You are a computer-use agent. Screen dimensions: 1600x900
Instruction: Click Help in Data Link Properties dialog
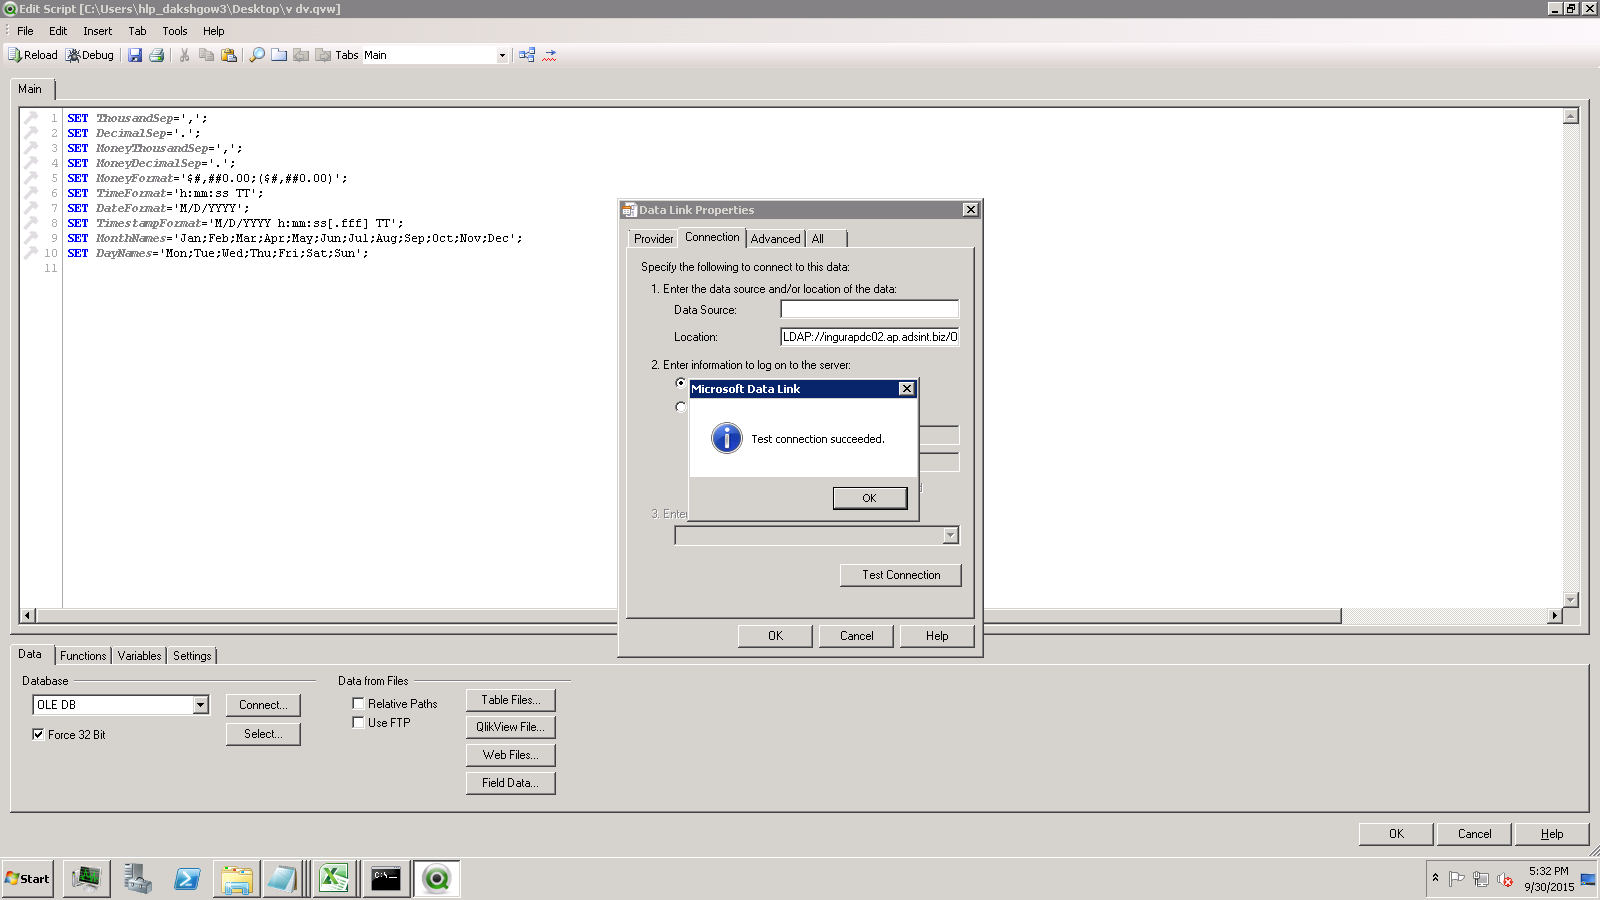click(937, 636)
